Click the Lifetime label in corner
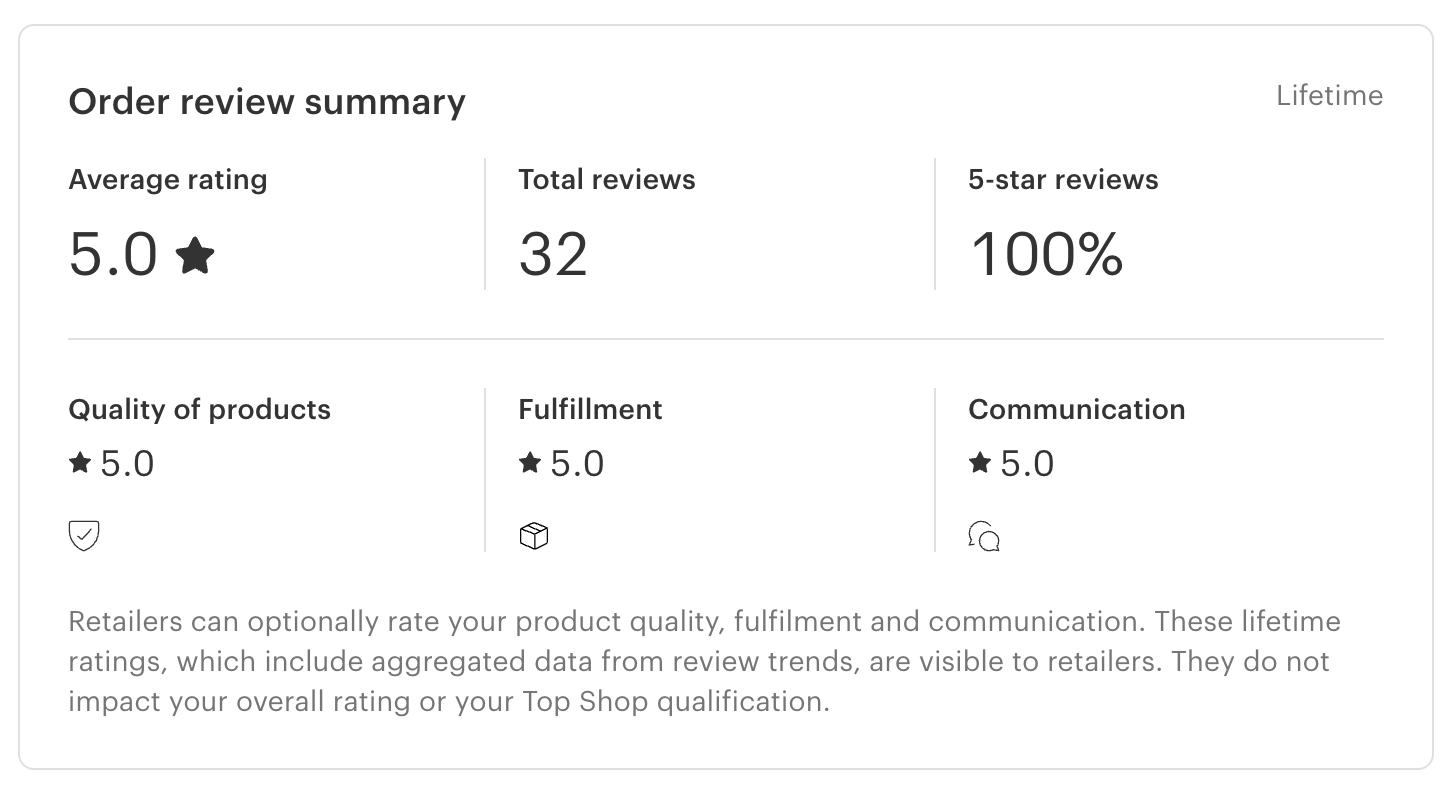 [1329, 96]
